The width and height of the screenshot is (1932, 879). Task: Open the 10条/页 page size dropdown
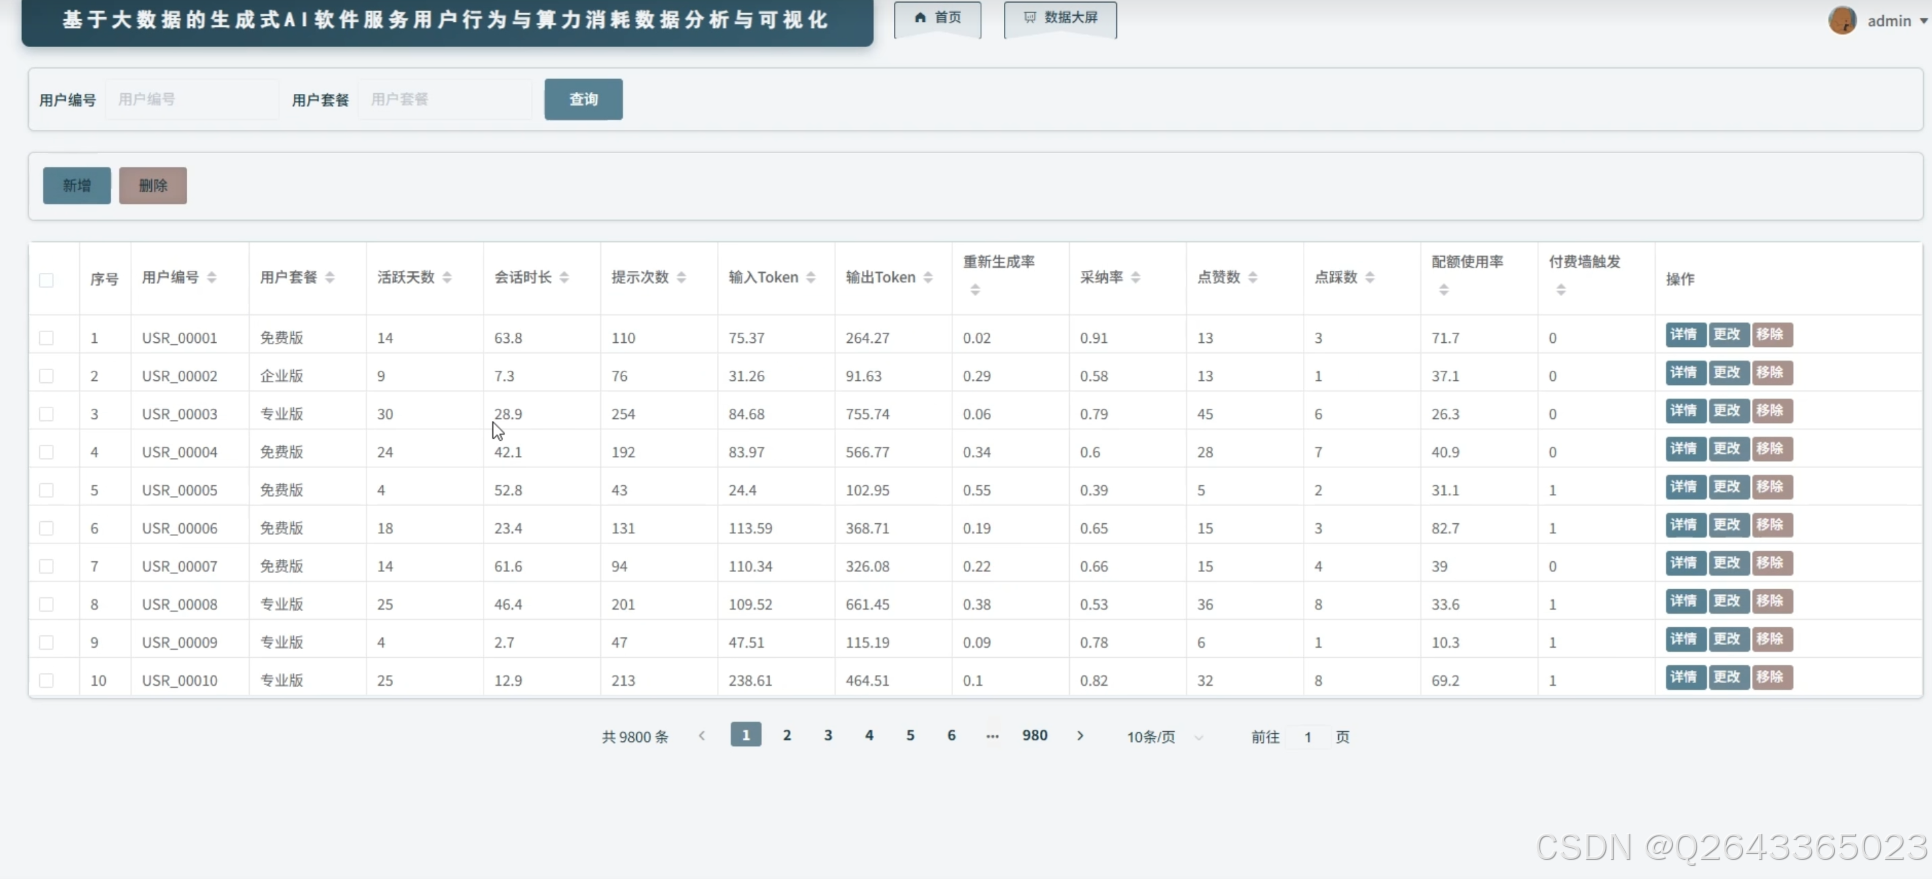[x=1165, y=737]
